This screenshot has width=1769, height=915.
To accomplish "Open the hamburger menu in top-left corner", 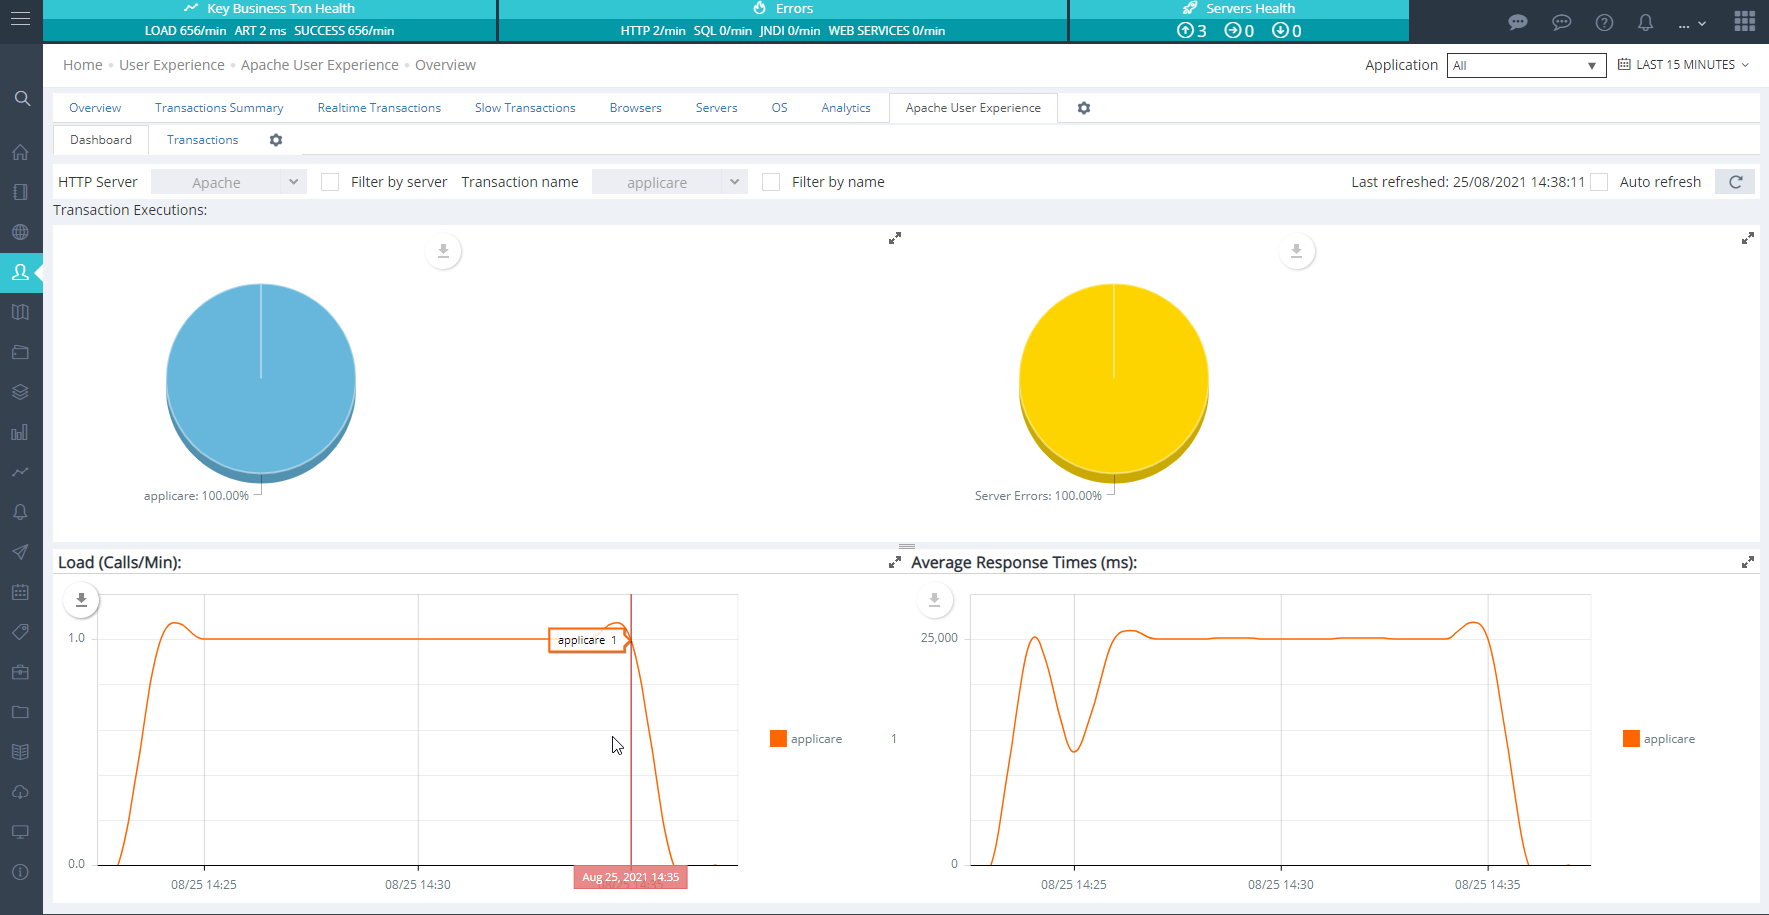I will coord(20,19).
